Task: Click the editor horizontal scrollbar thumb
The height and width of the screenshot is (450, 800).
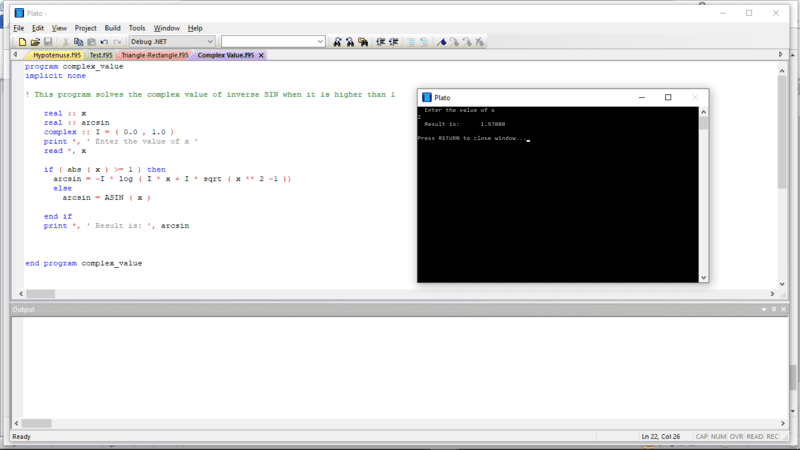Action: (x=40, y=294)
